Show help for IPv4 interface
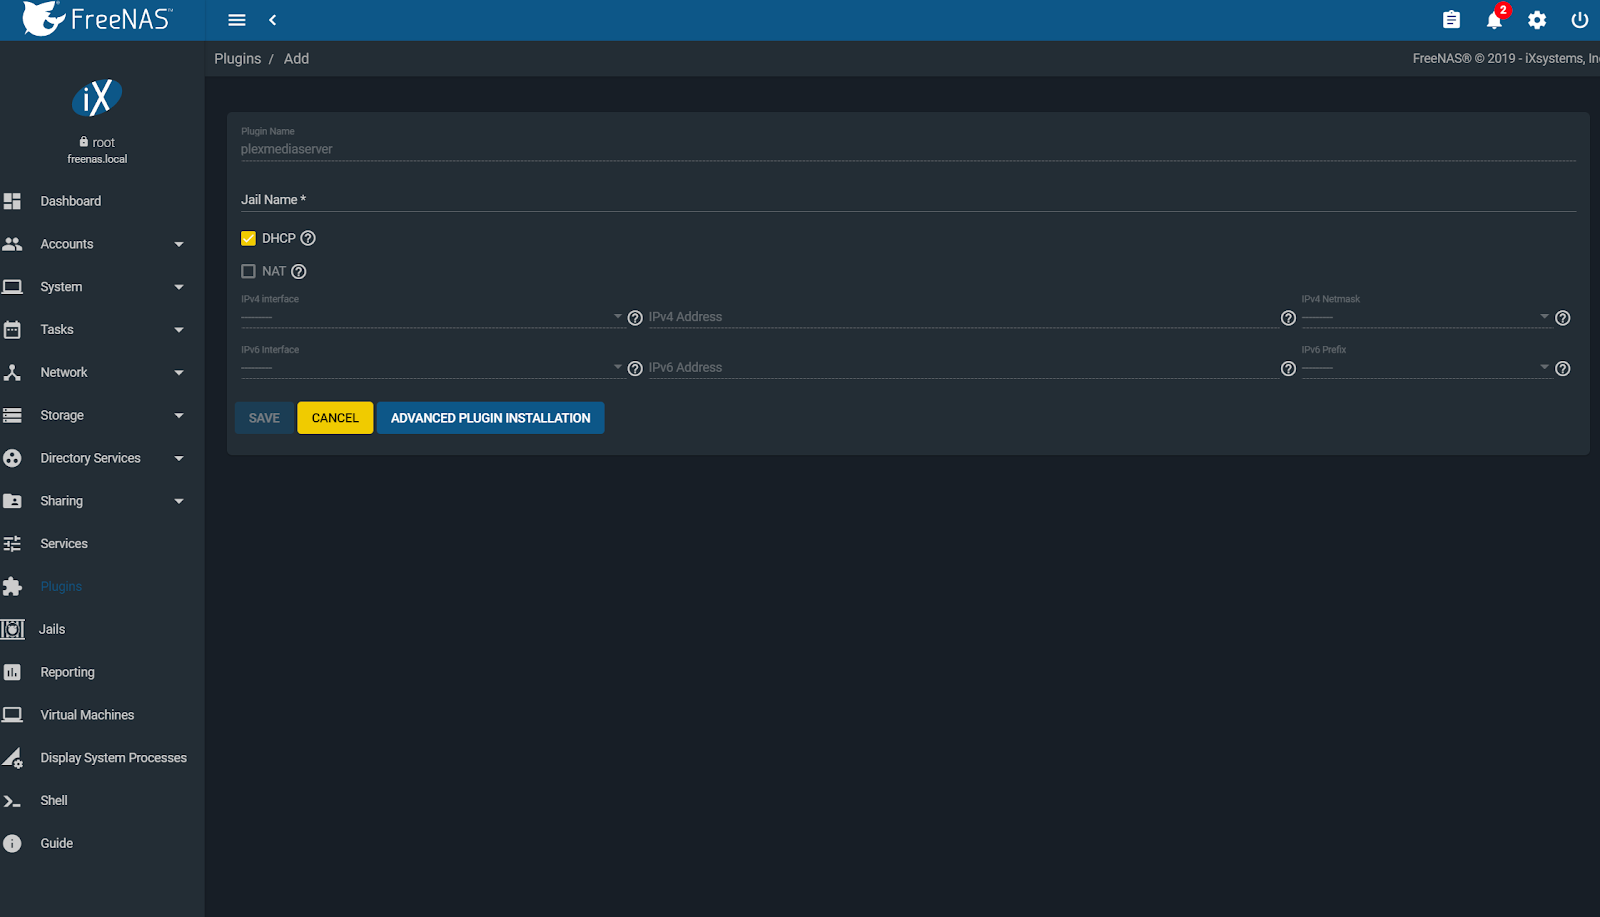This screenshot has width=1600, height=917. (x=635, y=318)
